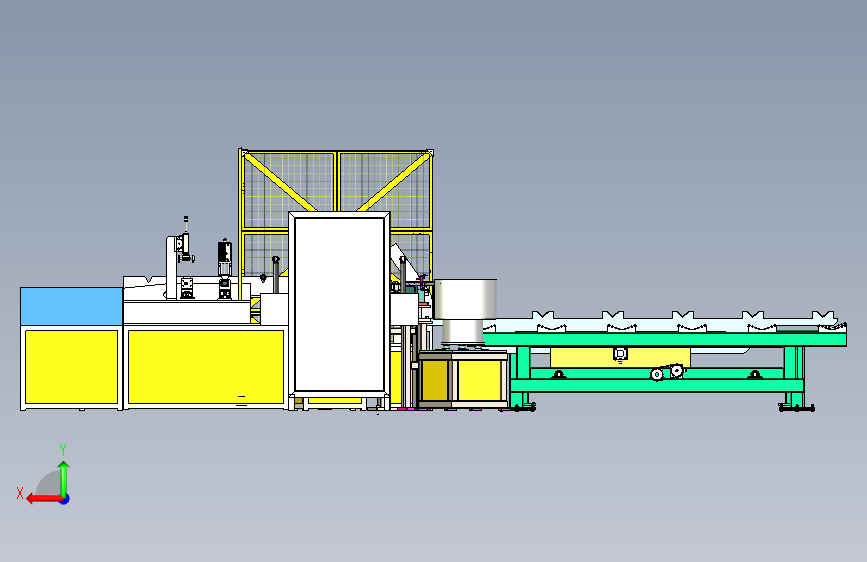The width and height of the screenshot is (867, 562).
Task: Pick the left mesh panel of the yellow safety fence
Action: [x=289, y=191]
